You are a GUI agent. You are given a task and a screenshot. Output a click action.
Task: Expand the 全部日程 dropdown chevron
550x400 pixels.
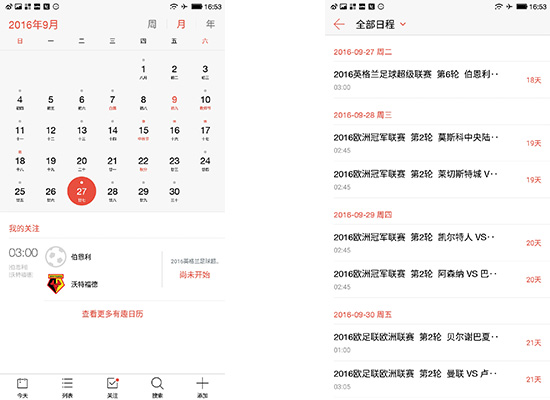(403, 24)
